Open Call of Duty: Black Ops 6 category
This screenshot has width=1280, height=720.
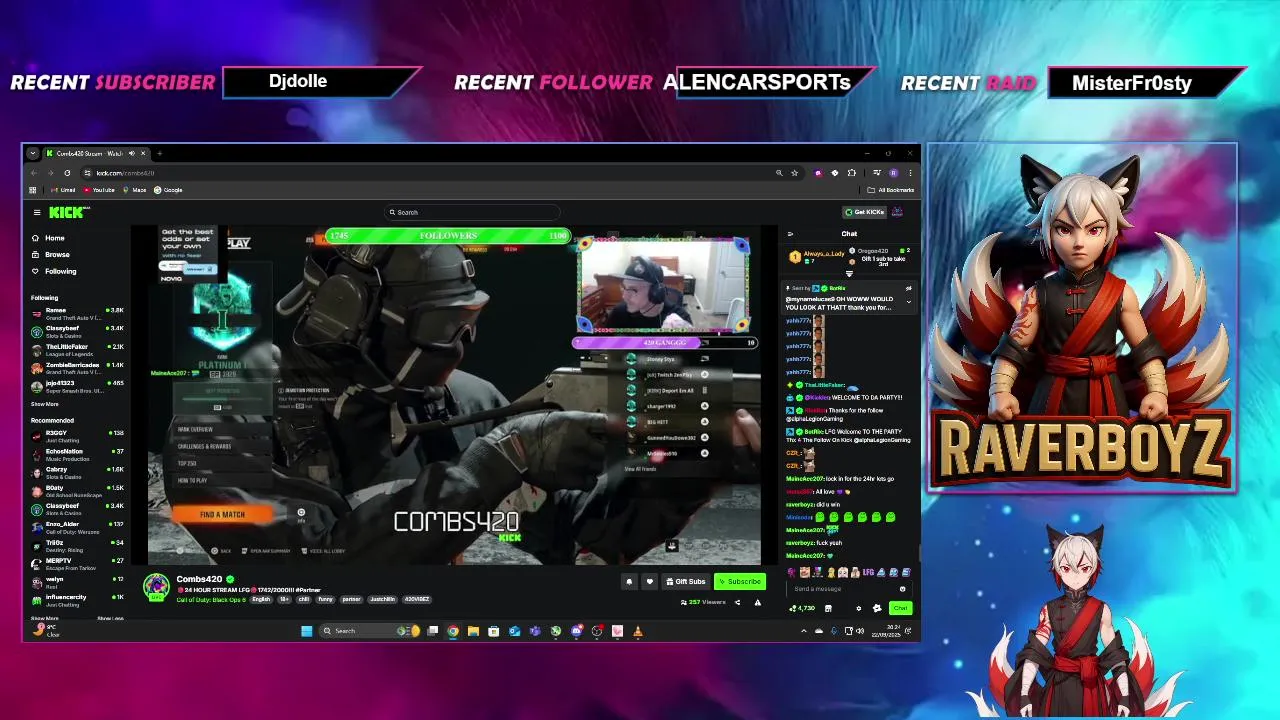click(212, 599)
